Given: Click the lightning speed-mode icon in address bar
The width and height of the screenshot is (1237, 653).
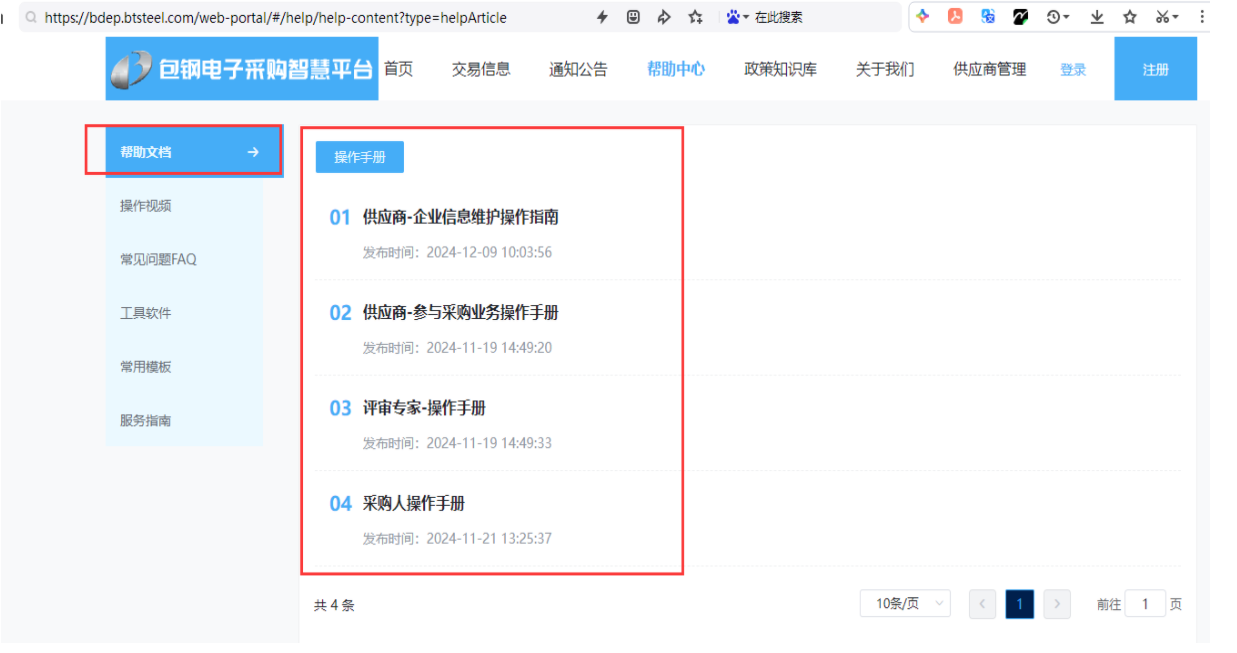Looking at the screenshot, I should [x=602, y=17].
